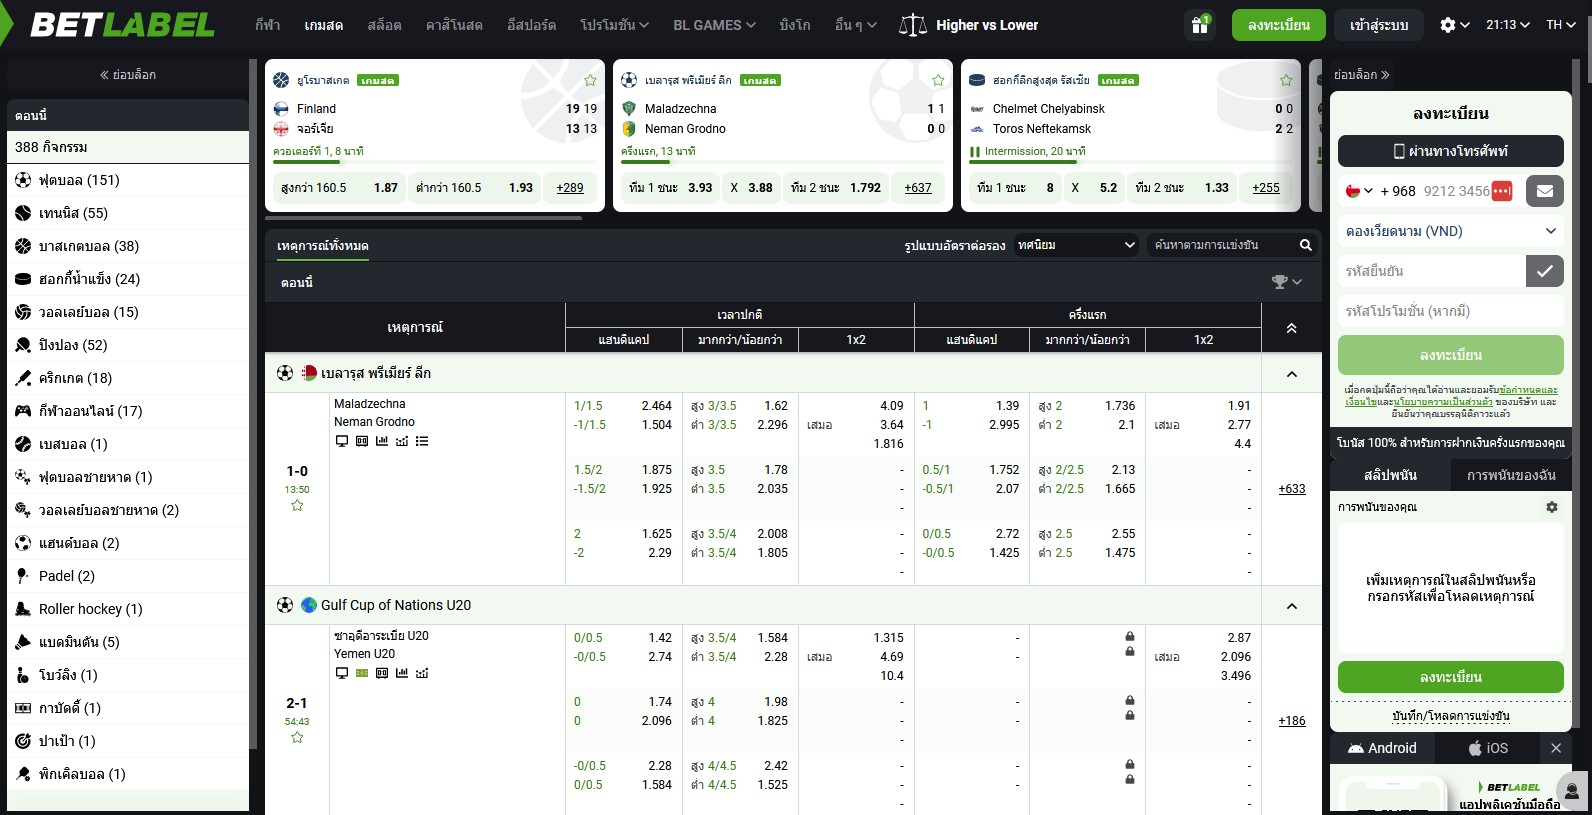Select the iOS app tab
The height and width of the screenshot is (815, 1592).
coord(1488,748)
